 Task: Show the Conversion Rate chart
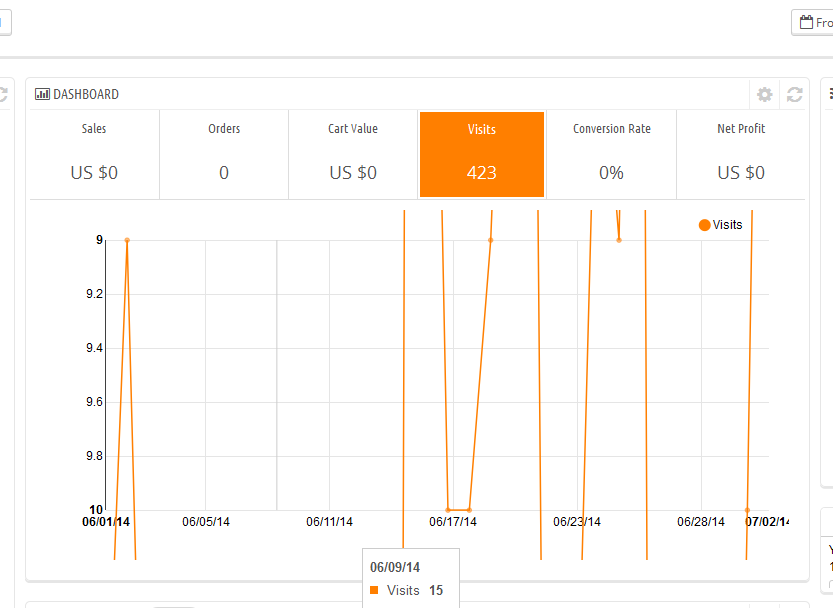[x=611, y=155]
